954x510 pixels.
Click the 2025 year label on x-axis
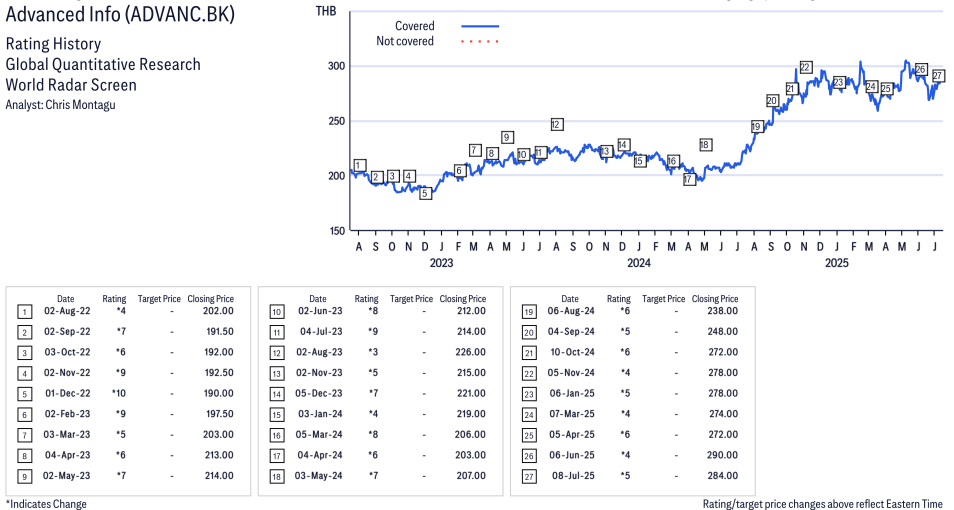[837, 263]
